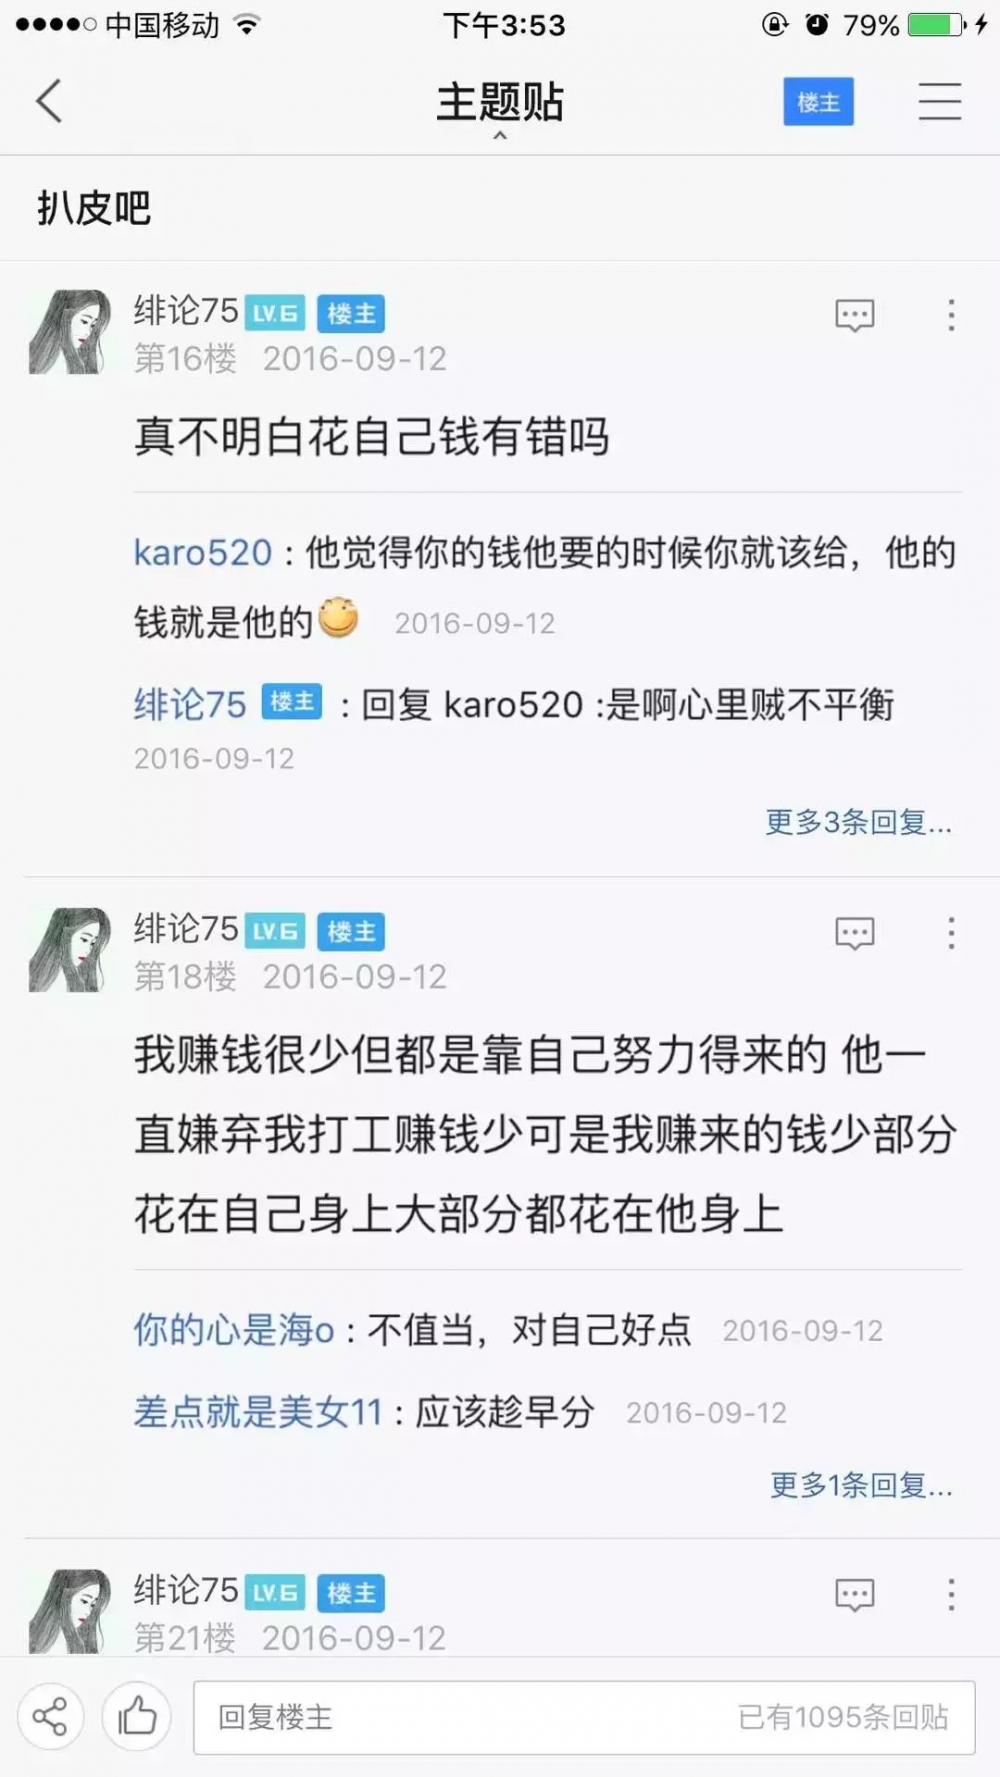1000x1777 pixels.
Task: Open the 扒皮吧 forum link
Action: pos(94,208)
